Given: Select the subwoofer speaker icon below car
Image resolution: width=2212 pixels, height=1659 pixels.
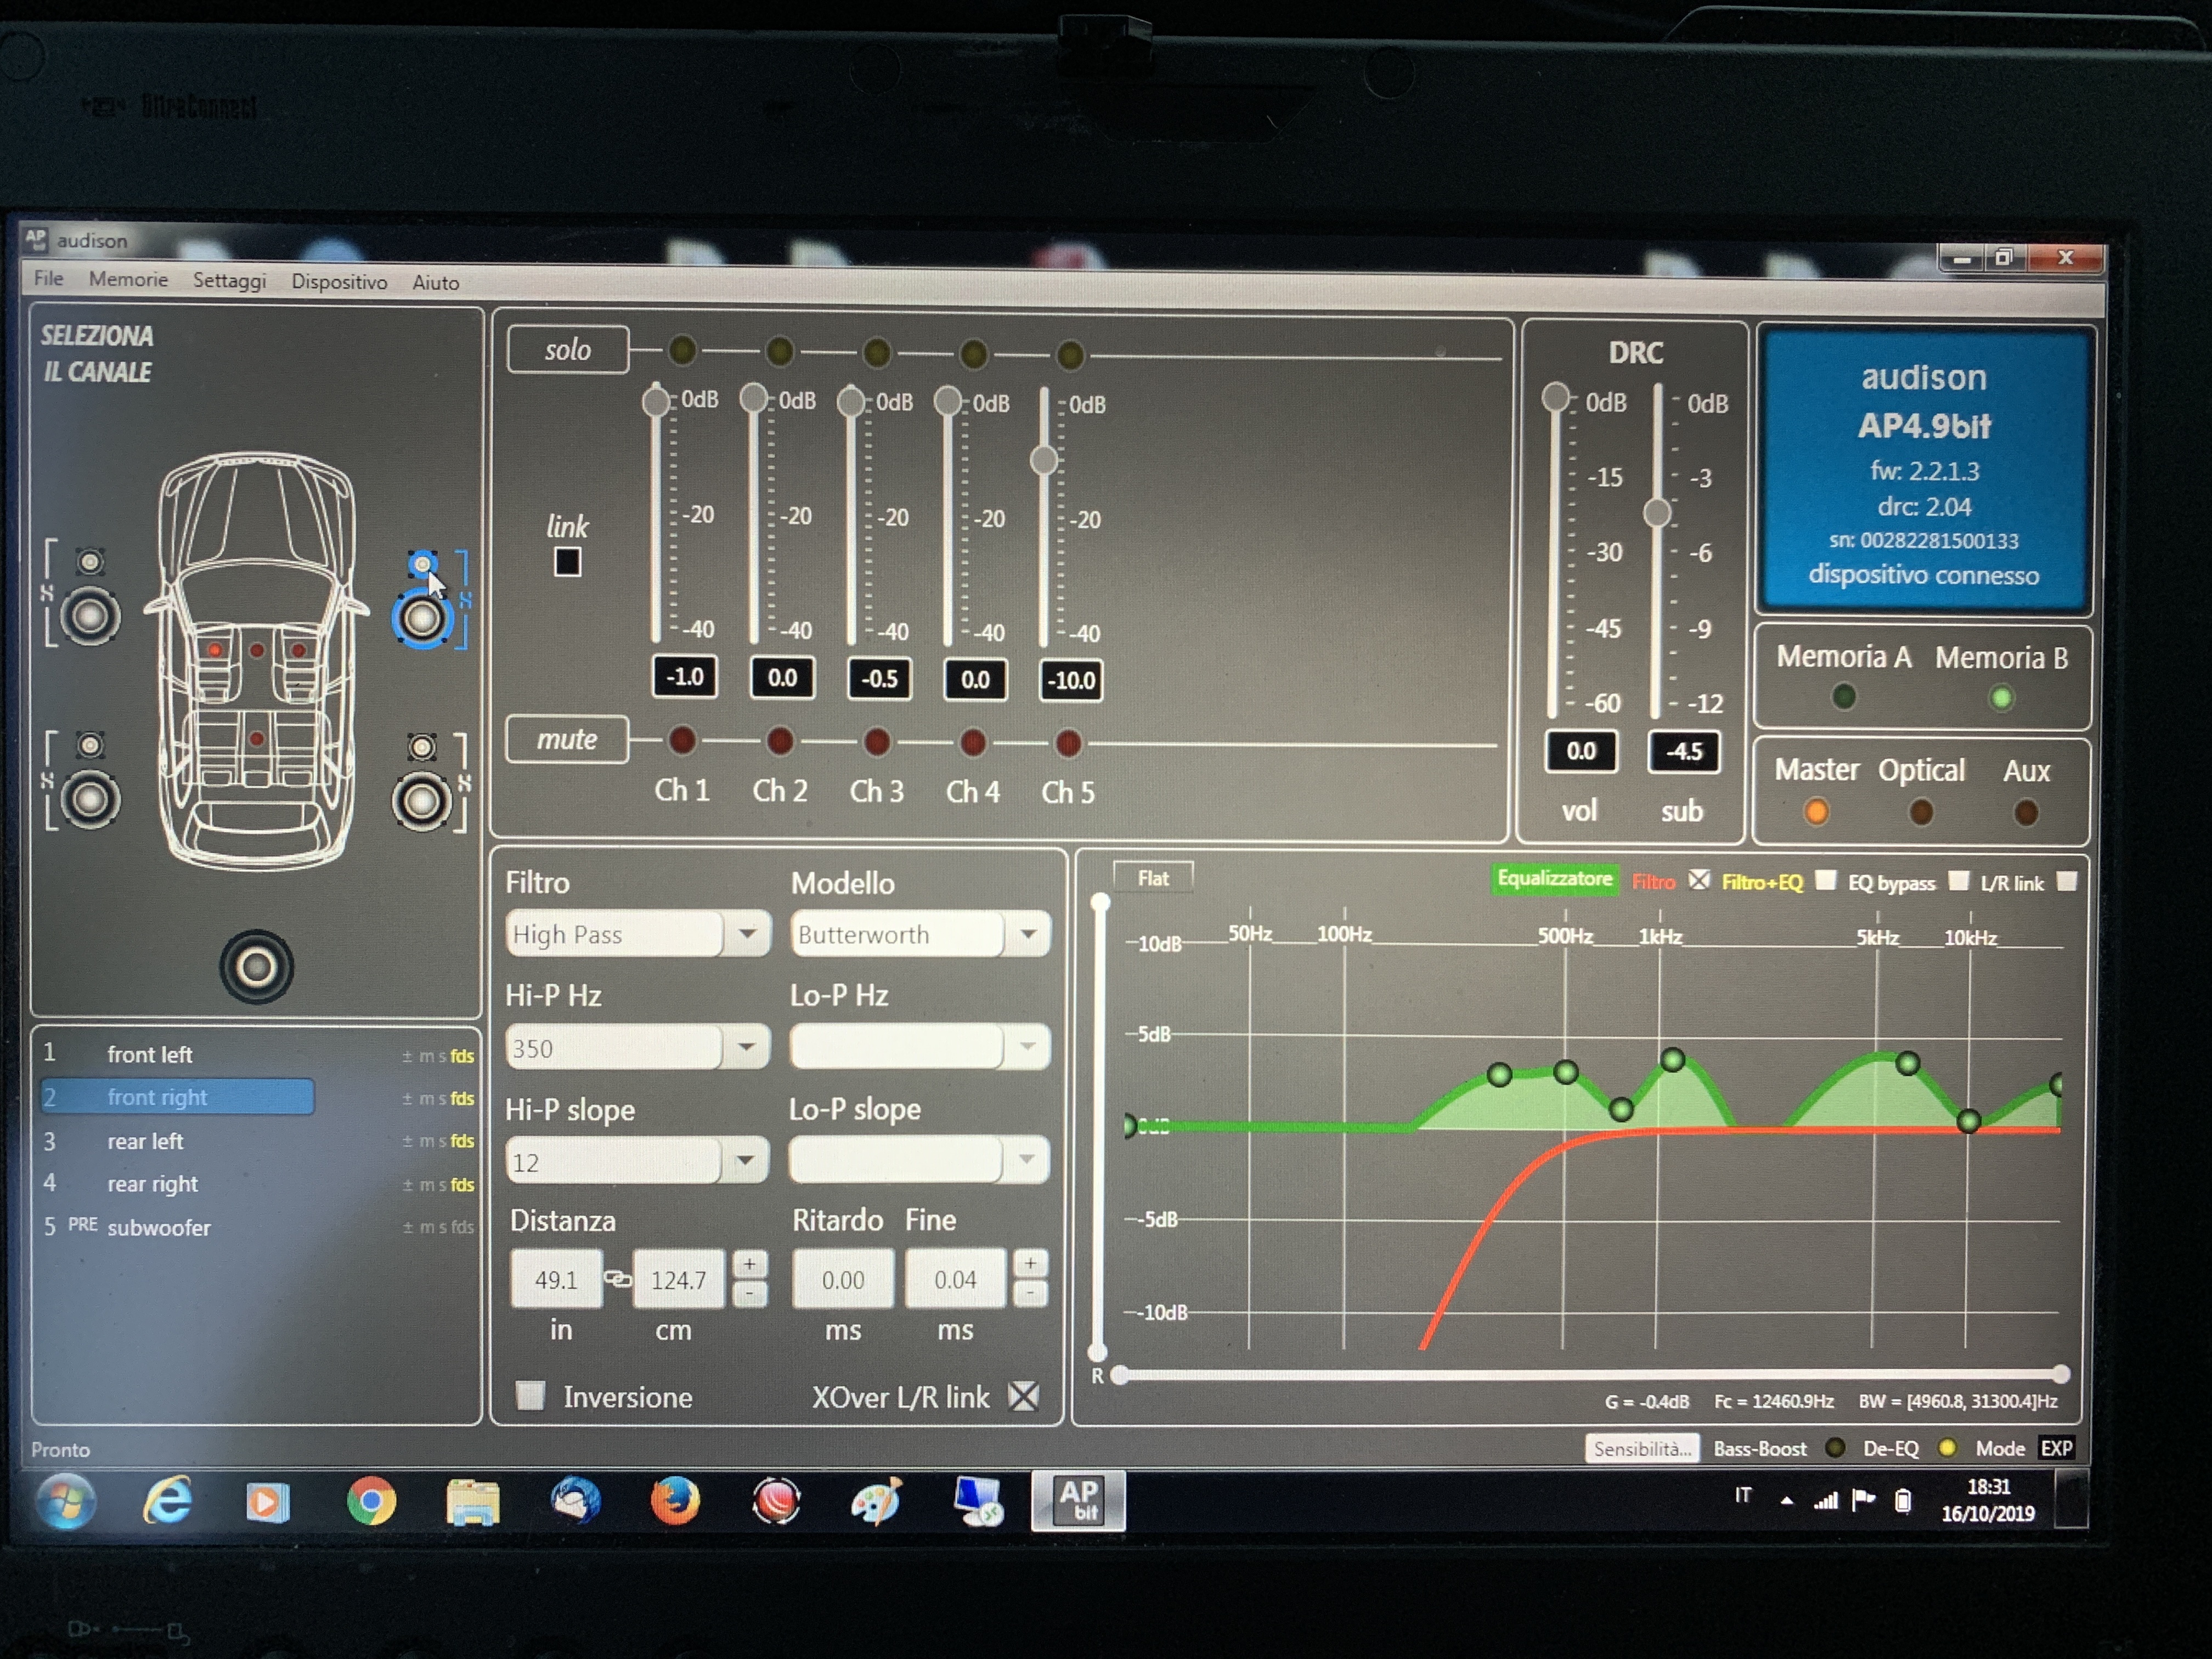Looking at the screenshot, I should pyautogui.click(x=256, y=966).
